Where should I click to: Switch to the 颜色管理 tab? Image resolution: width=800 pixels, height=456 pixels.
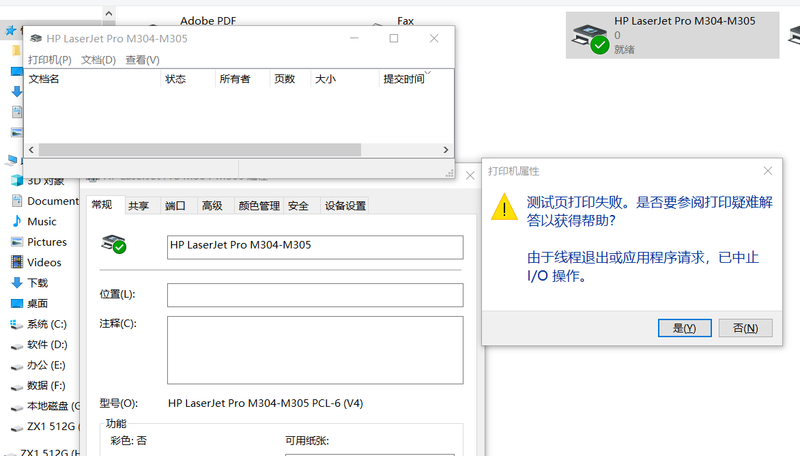(258, 206)
